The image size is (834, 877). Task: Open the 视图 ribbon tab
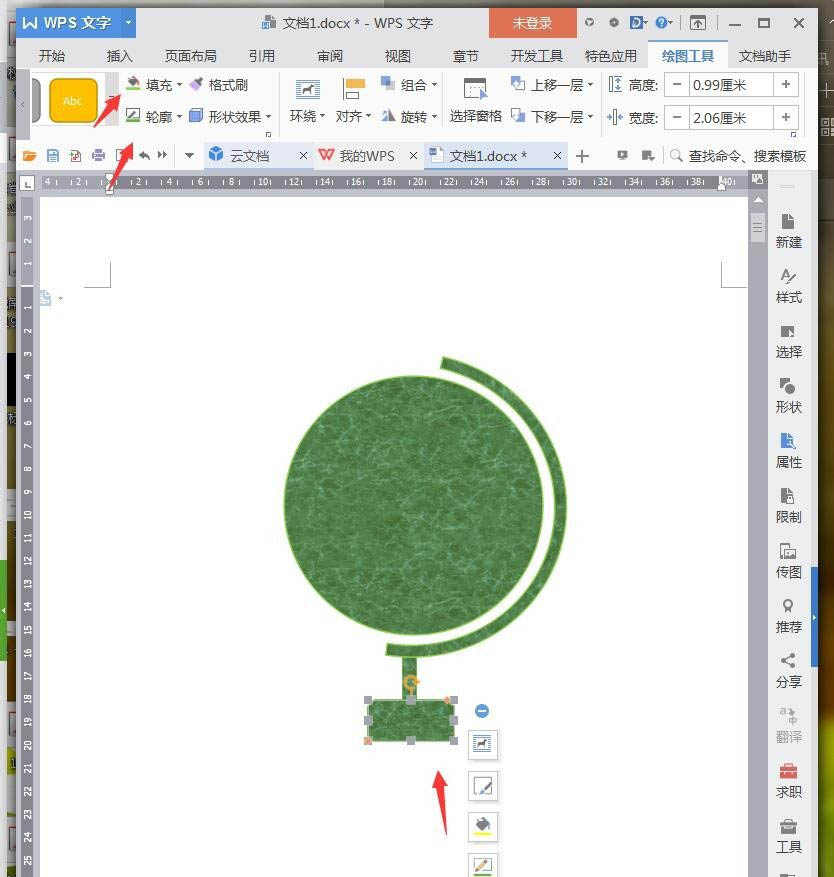[398, 56]
